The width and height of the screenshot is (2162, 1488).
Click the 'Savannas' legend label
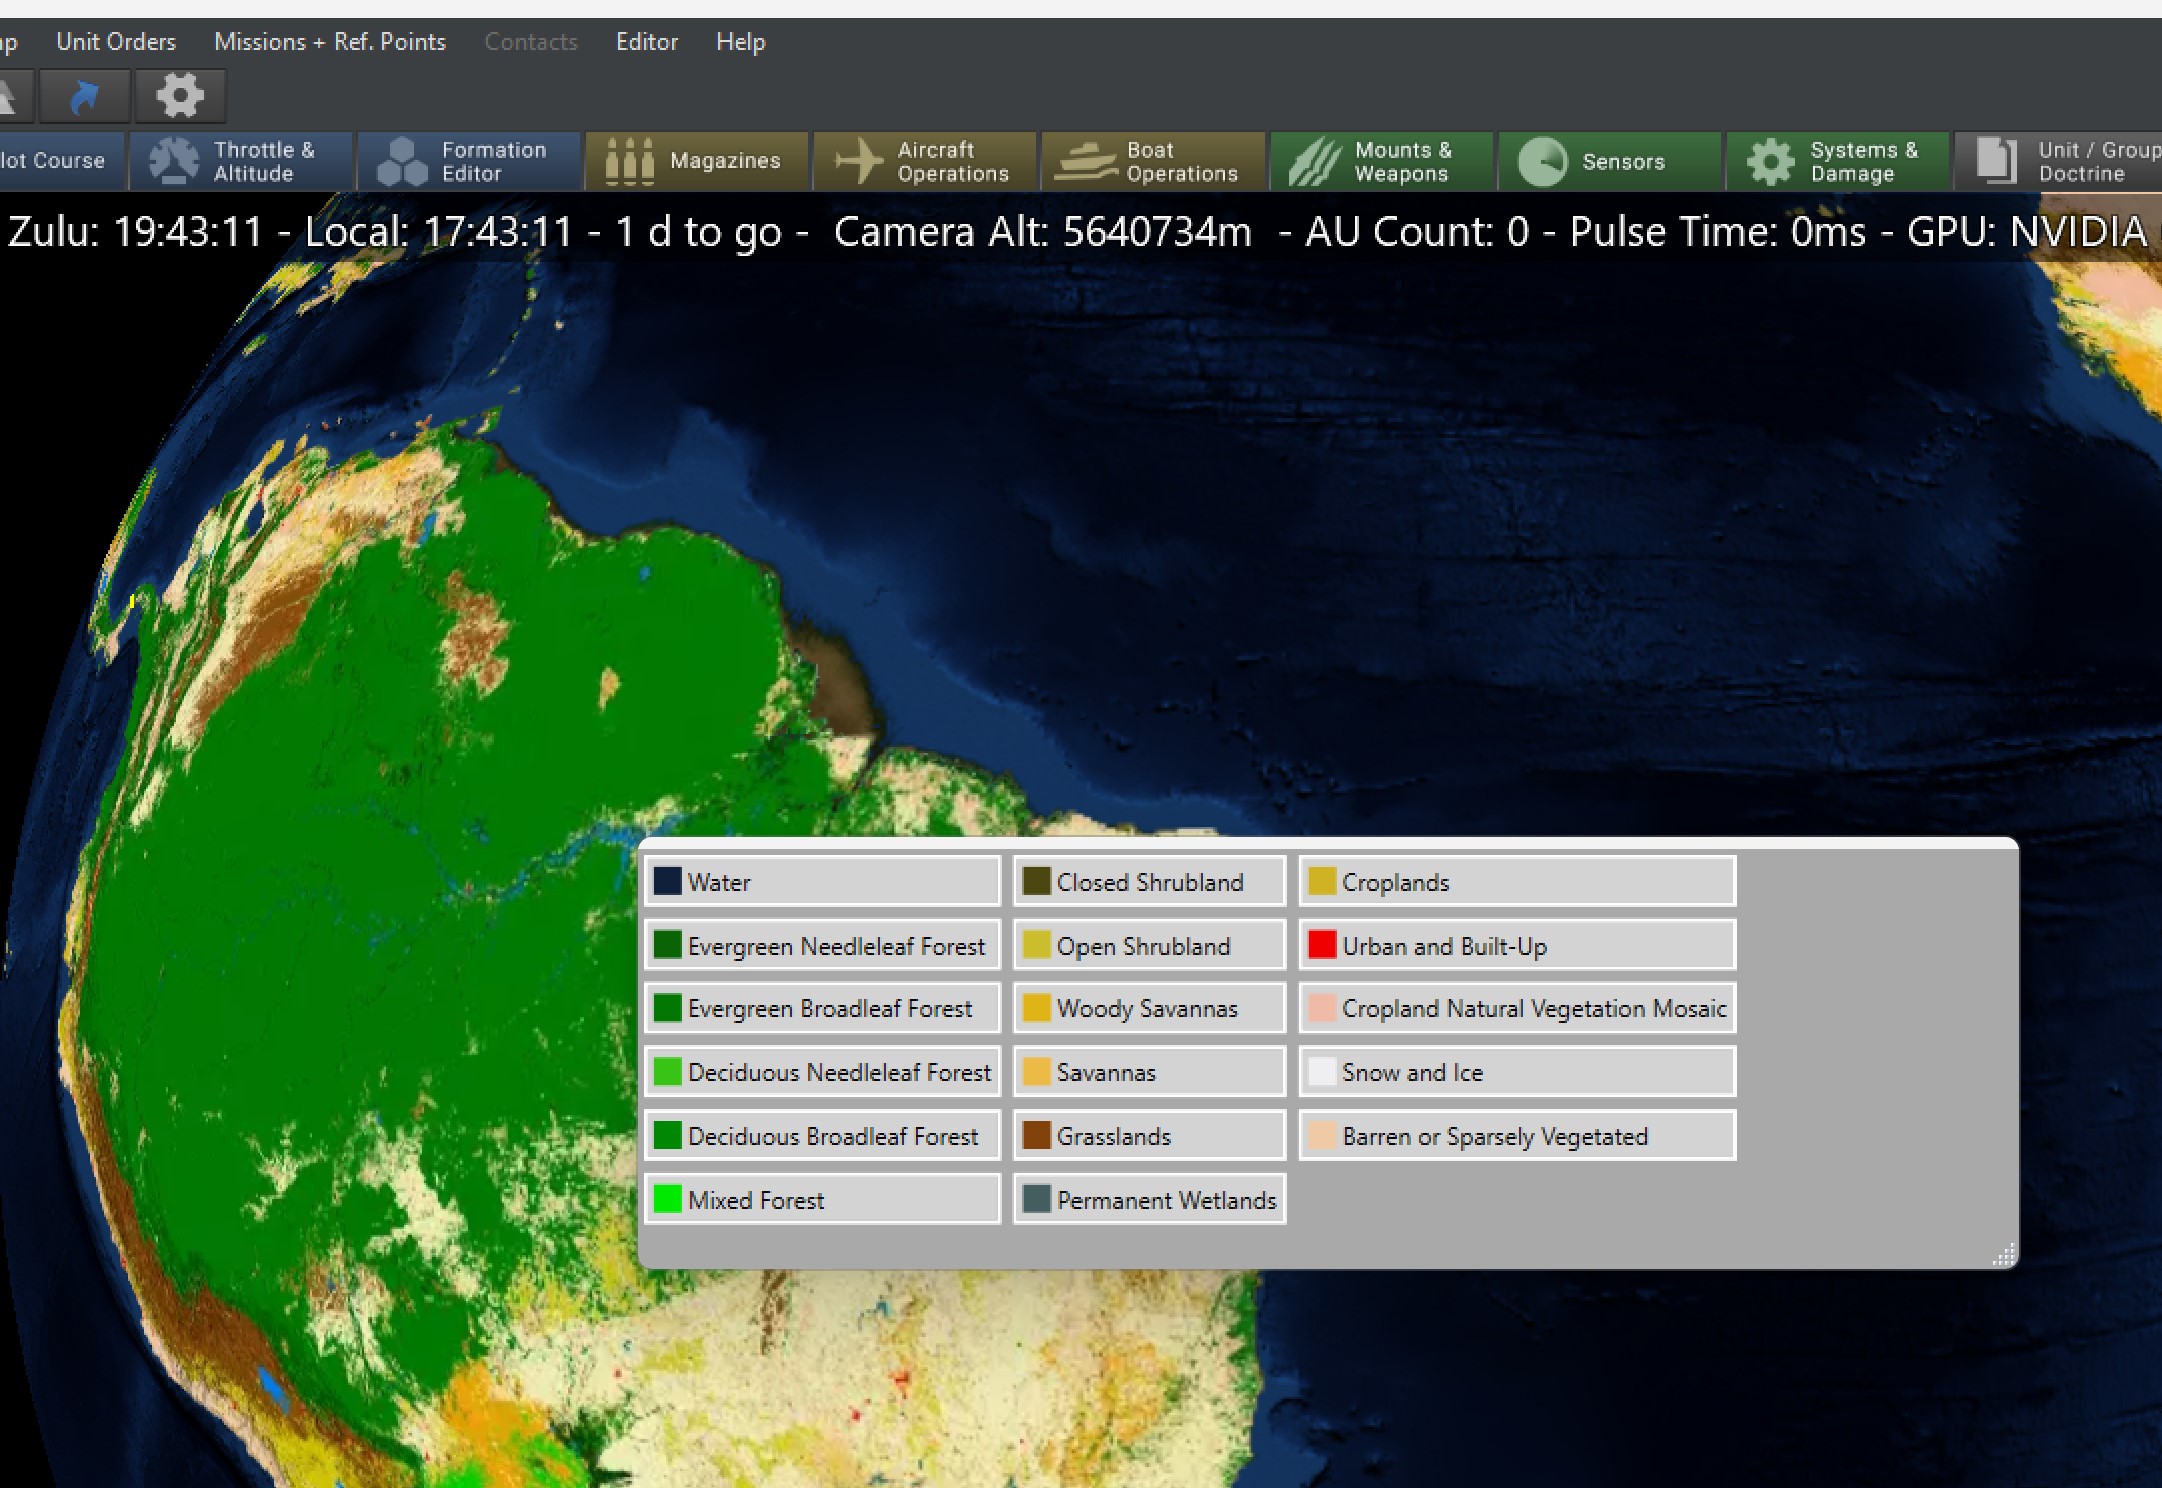click(x=1106, y=1073)
